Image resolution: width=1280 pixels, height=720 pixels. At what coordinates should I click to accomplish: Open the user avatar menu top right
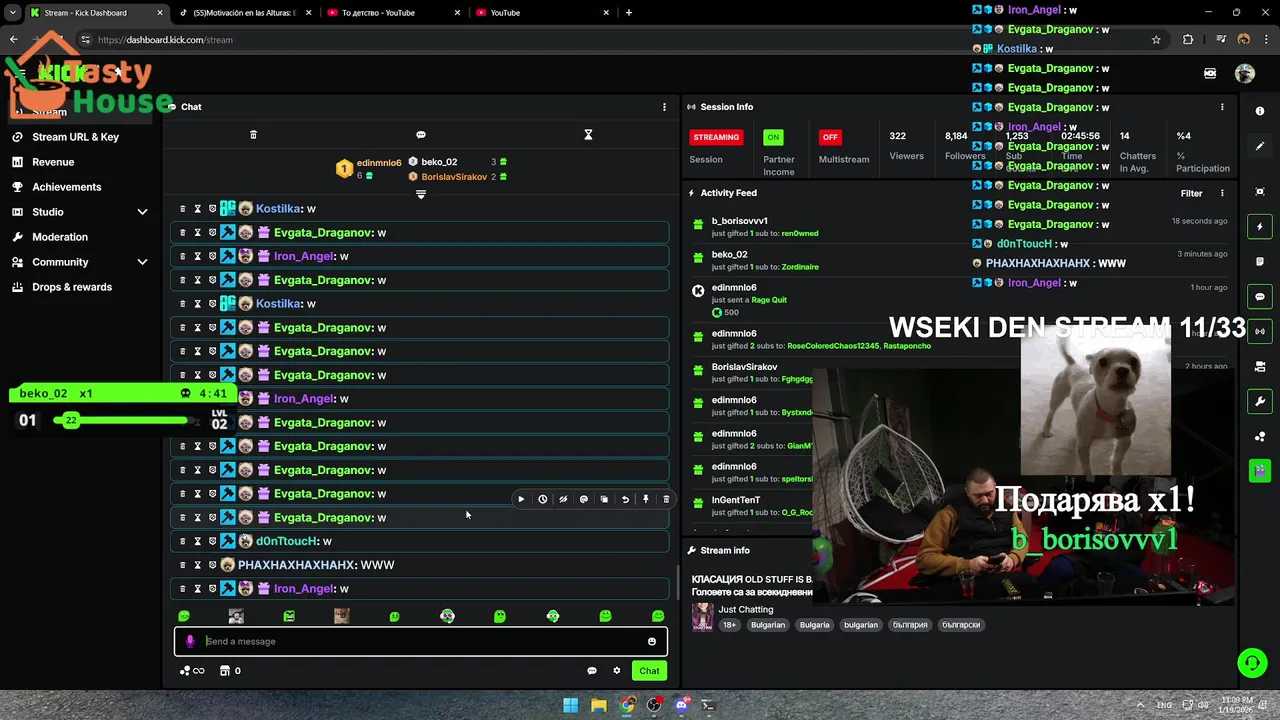[1245, 73]
